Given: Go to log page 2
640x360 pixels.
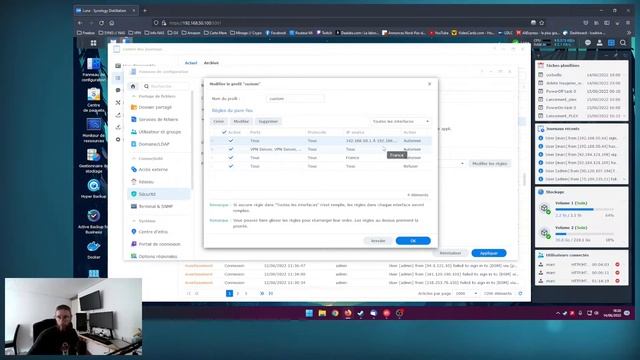Looking at the screenshot, I should 238,293.
